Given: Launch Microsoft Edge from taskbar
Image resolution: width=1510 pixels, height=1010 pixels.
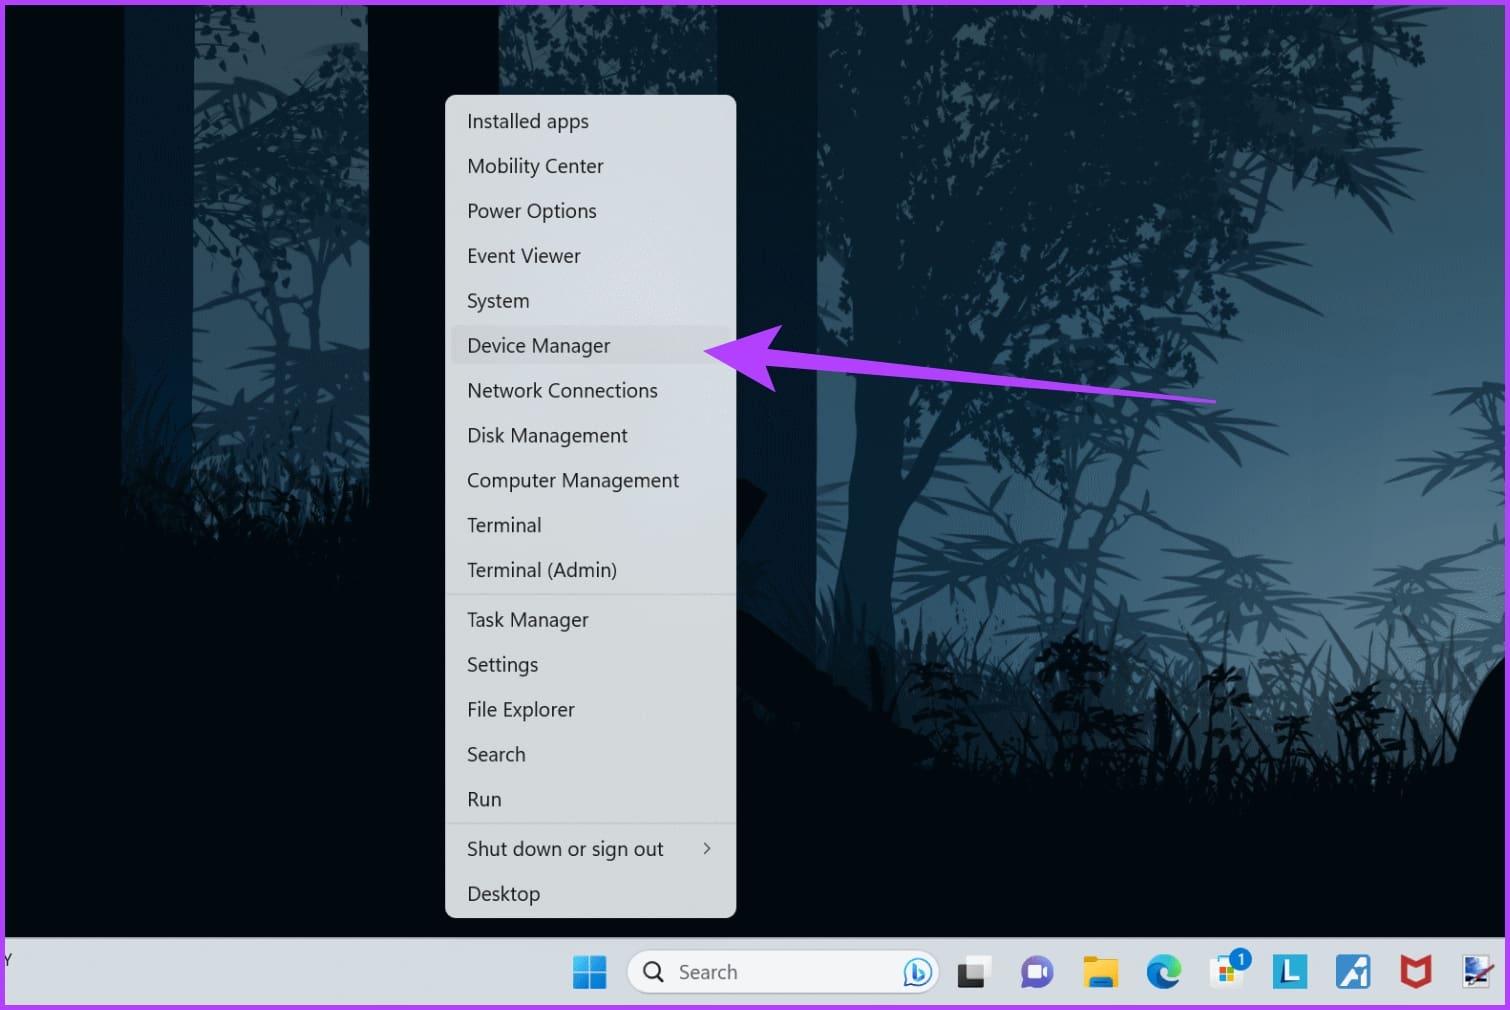Looking at the screenshot, I should point(1163,971).
